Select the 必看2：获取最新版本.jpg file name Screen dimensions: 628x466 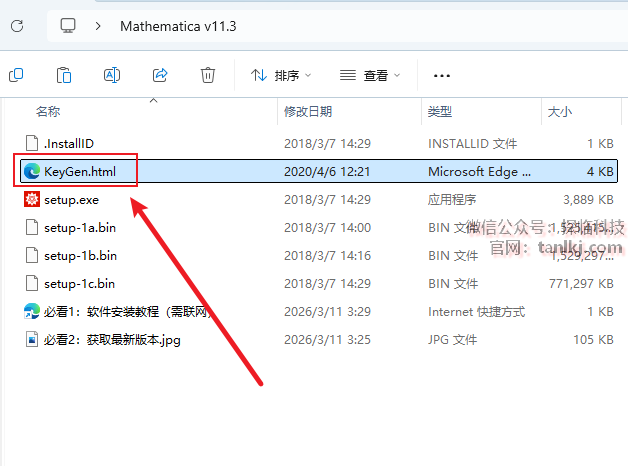112,339
